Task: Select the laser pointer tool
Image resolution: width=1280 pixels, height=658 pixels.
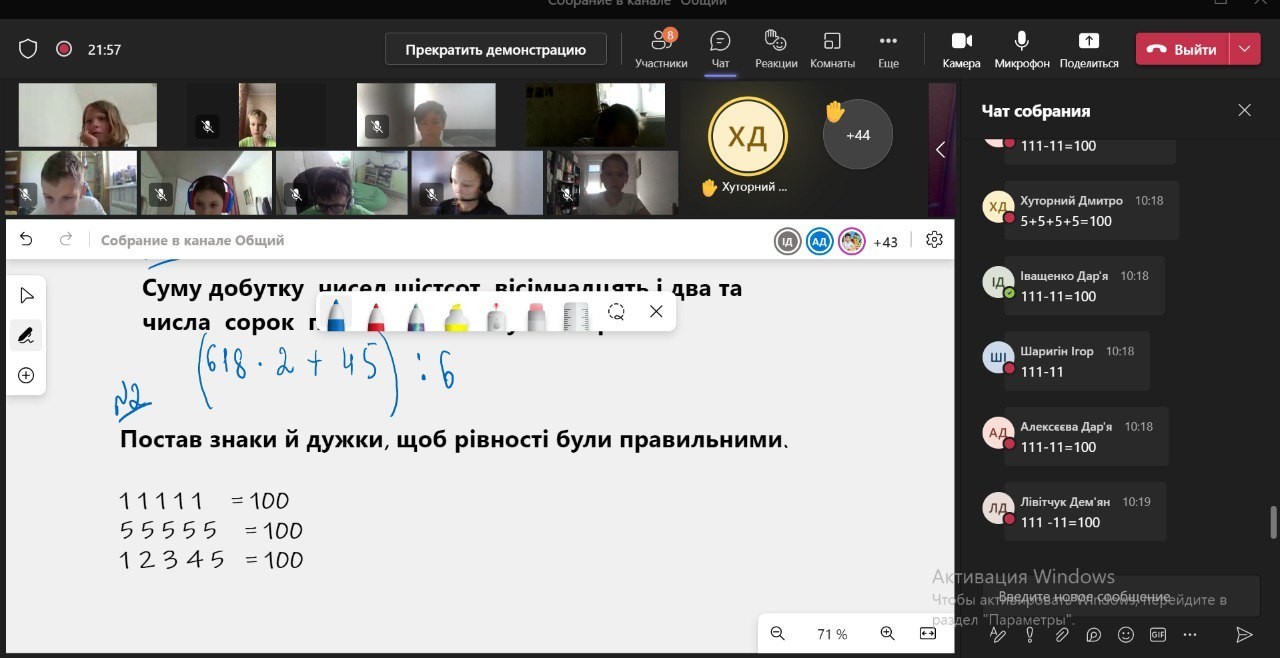Action: [496, 316]
